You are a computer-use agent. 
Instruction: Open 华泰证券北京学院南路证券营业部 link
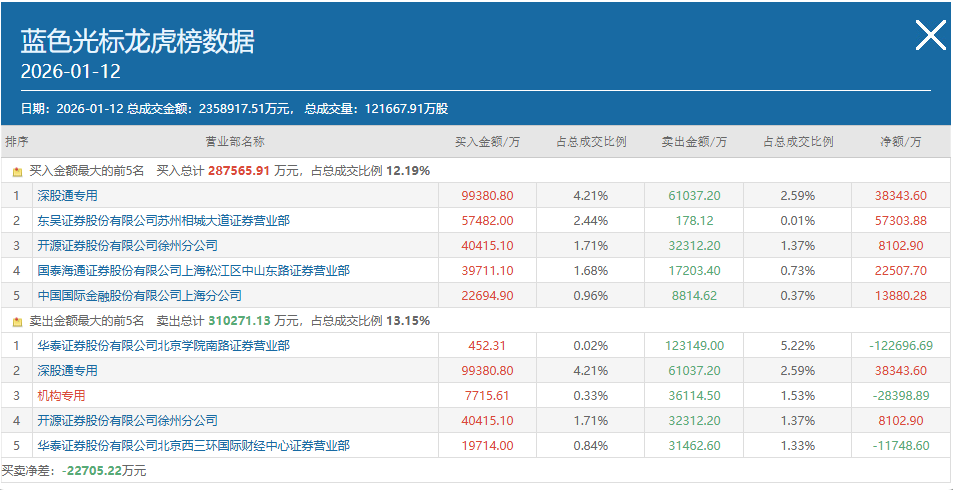(163, 345)
